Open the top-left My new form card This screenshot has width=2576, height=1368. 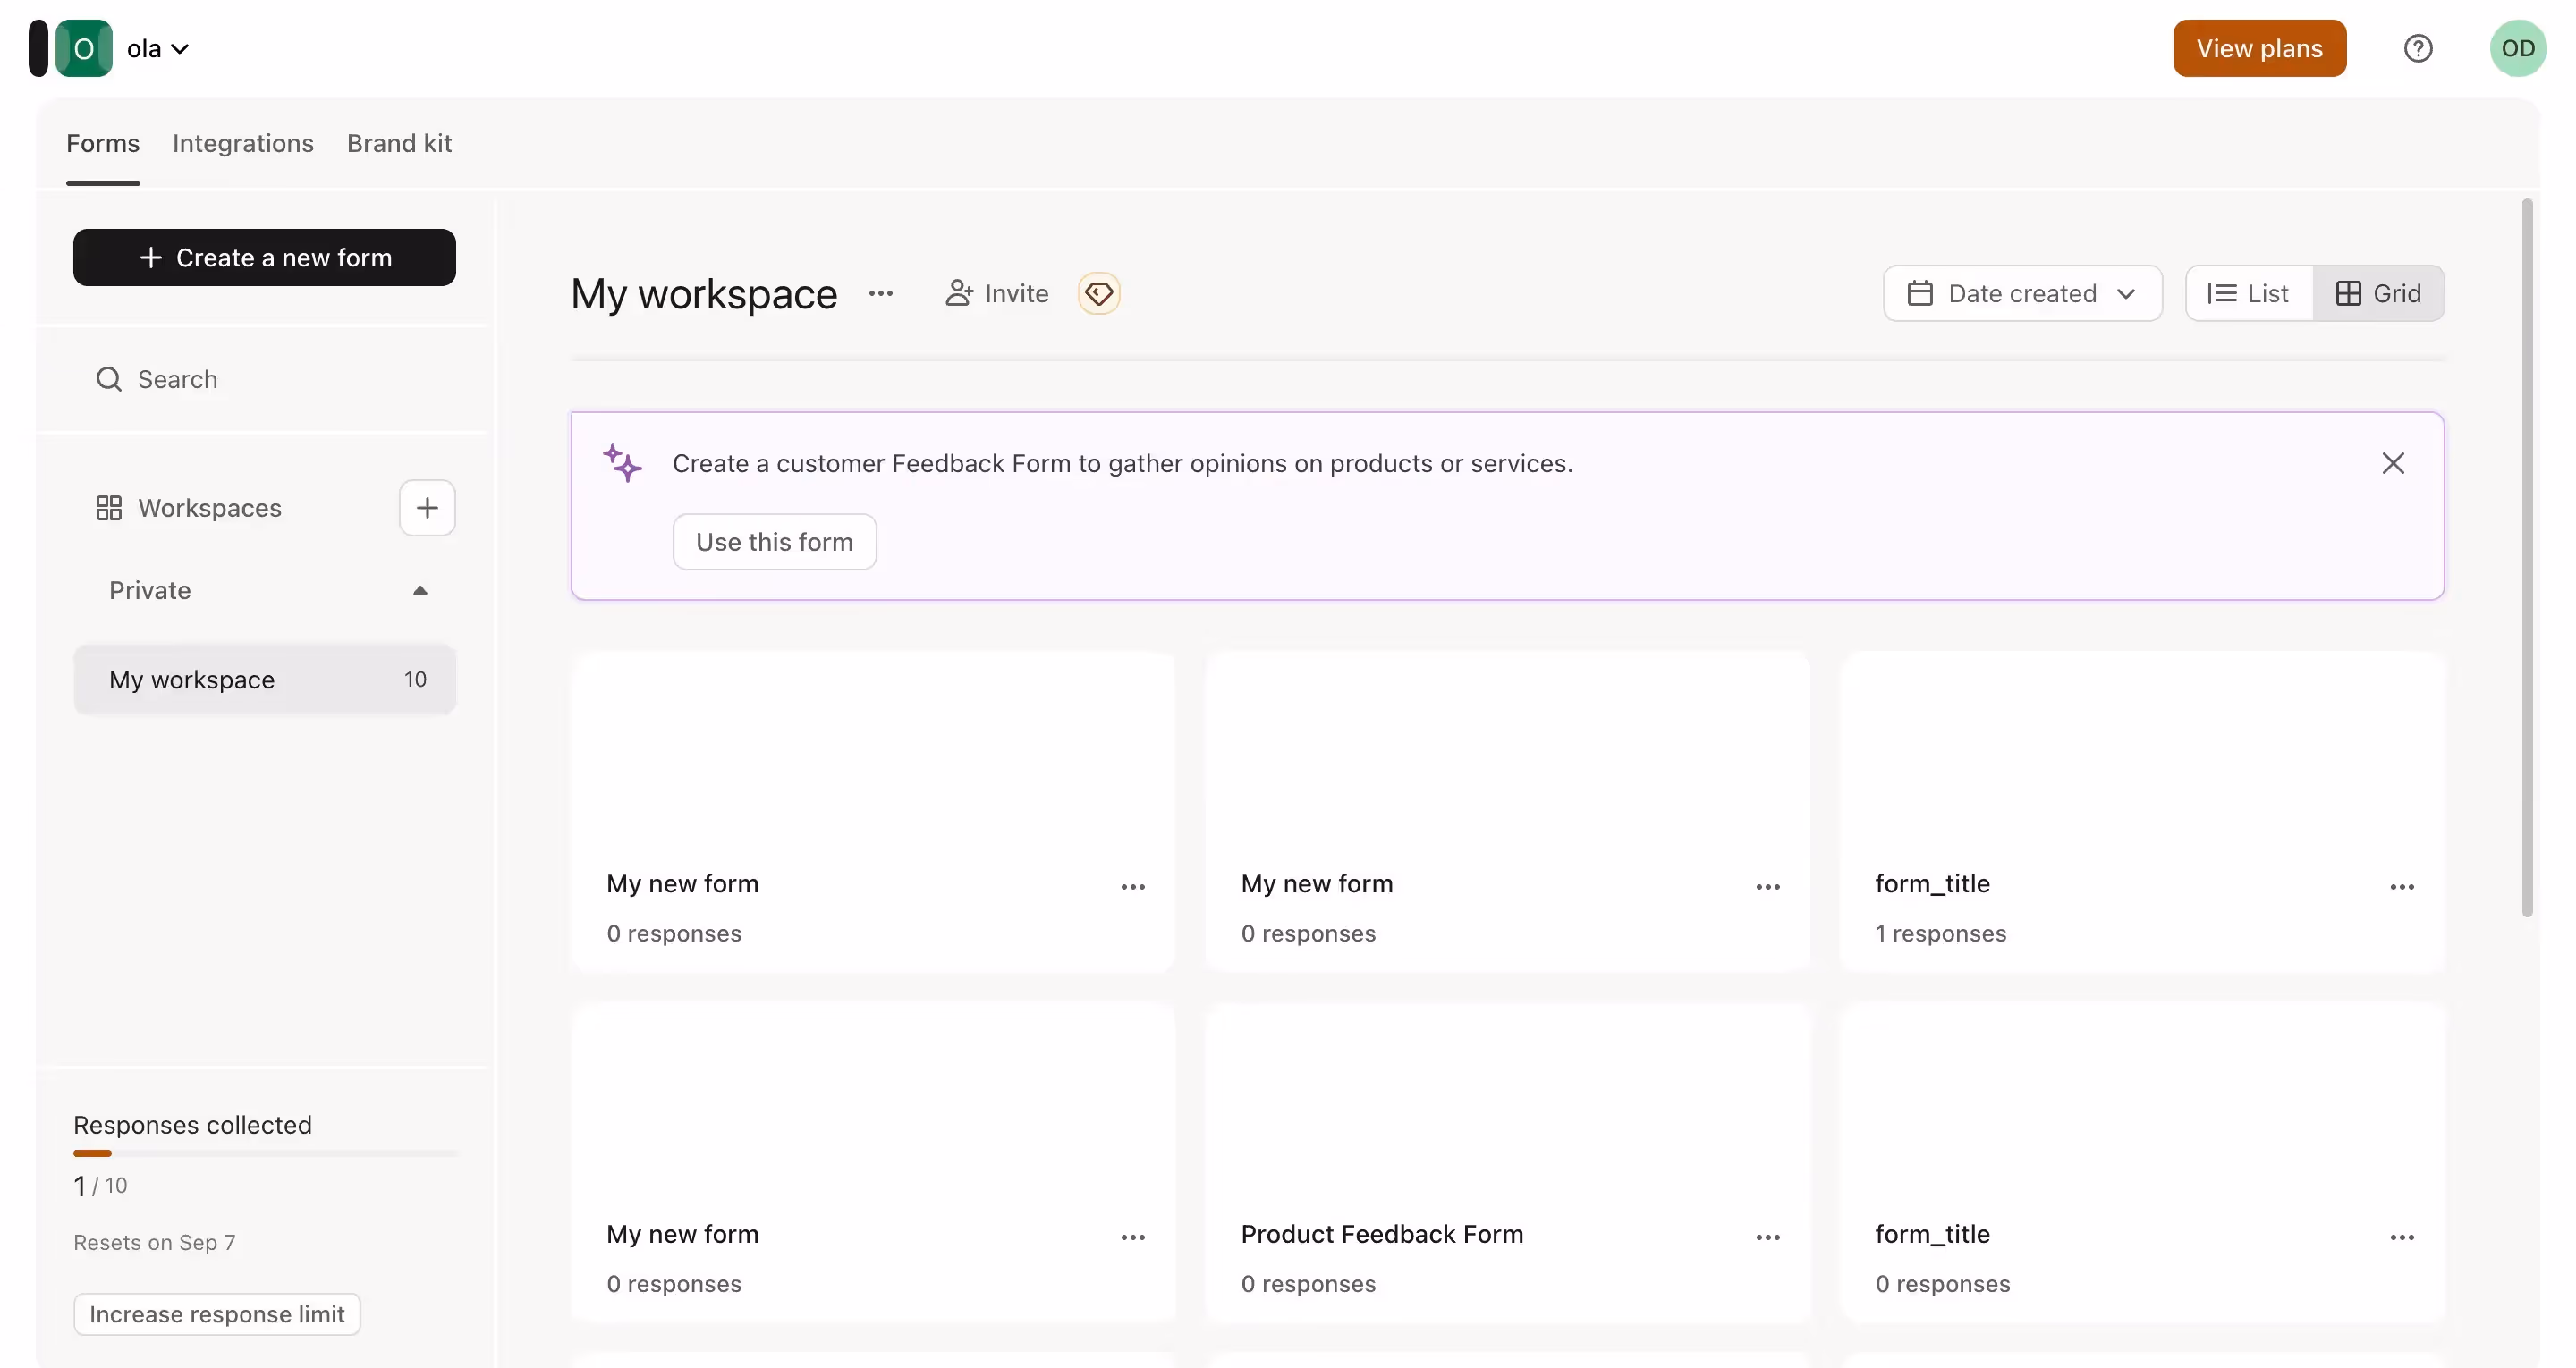pos(873,812)
